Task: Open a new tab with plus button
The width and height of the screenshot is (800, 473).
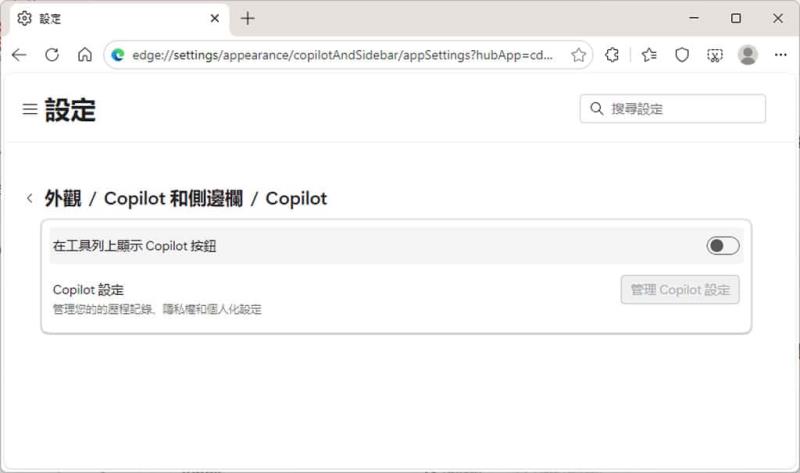Action: 248,18
